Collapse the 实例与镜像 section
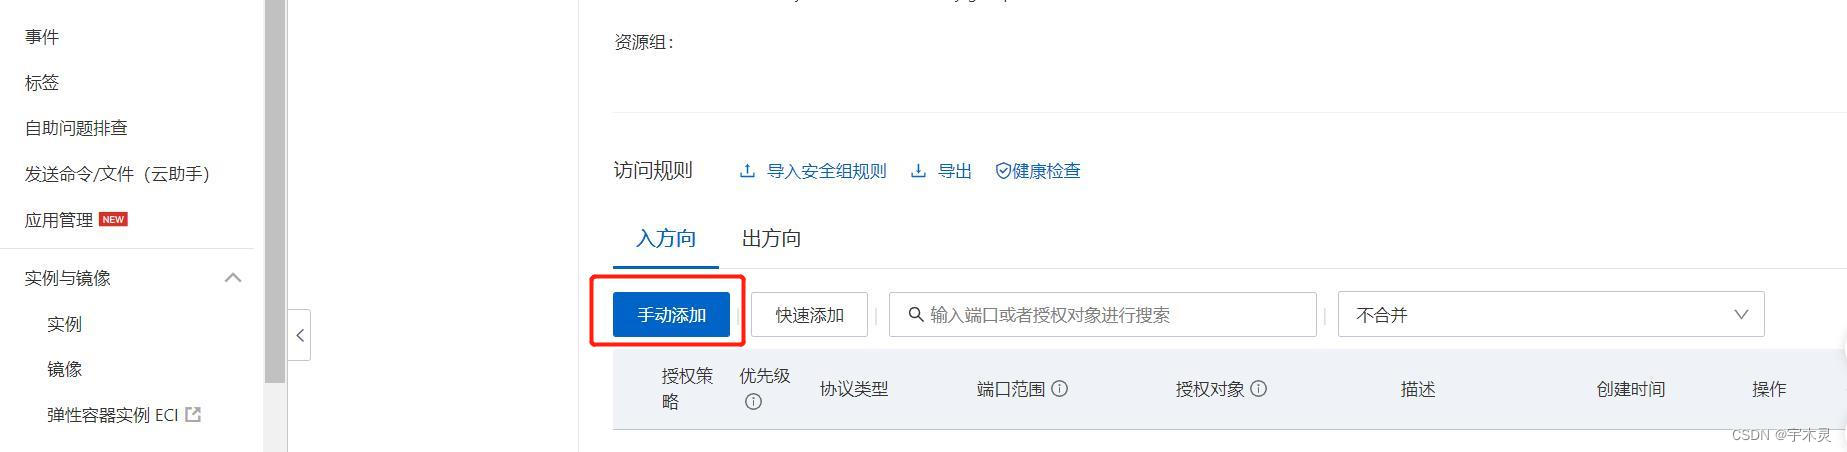The width and height of the screenshot is (1847, 452). tap(233, 278)
